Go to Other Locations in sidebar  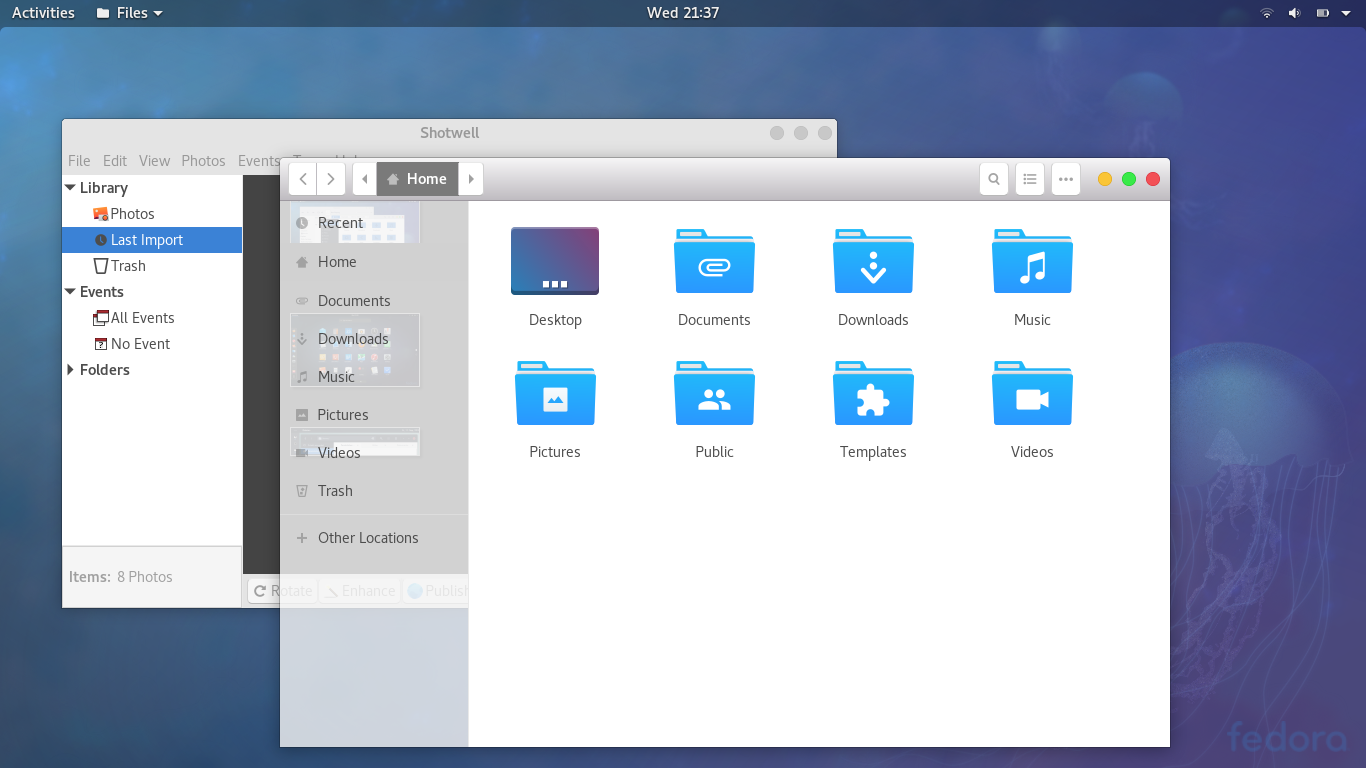pos(368,538)
